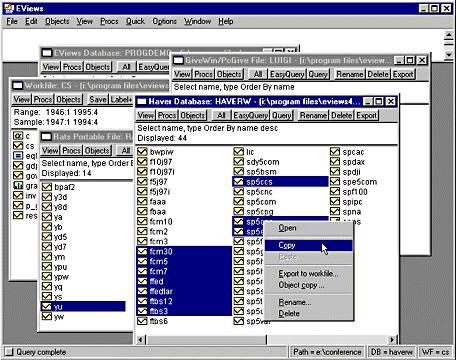Select the ftbs6 series icon

pos(142,321)
